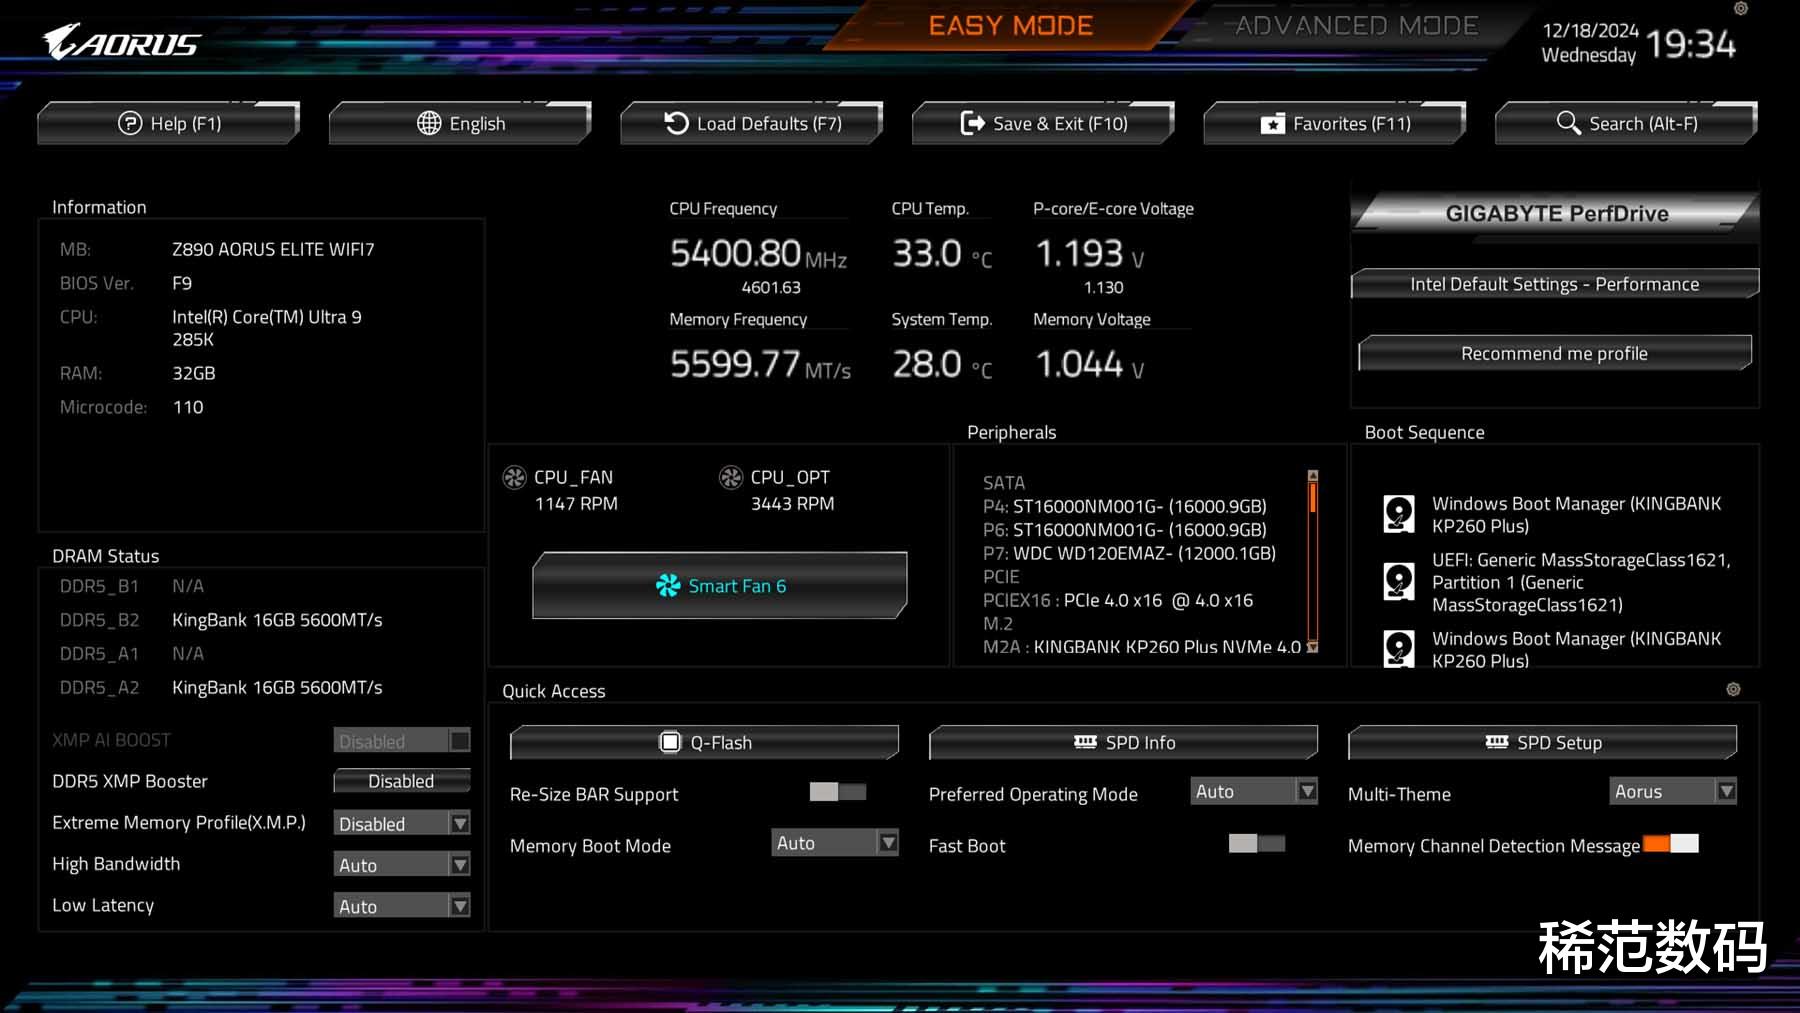This screenshot has width=1800, height=1013.
Task: Click the date 12/18/2024
Action: 1590,31
